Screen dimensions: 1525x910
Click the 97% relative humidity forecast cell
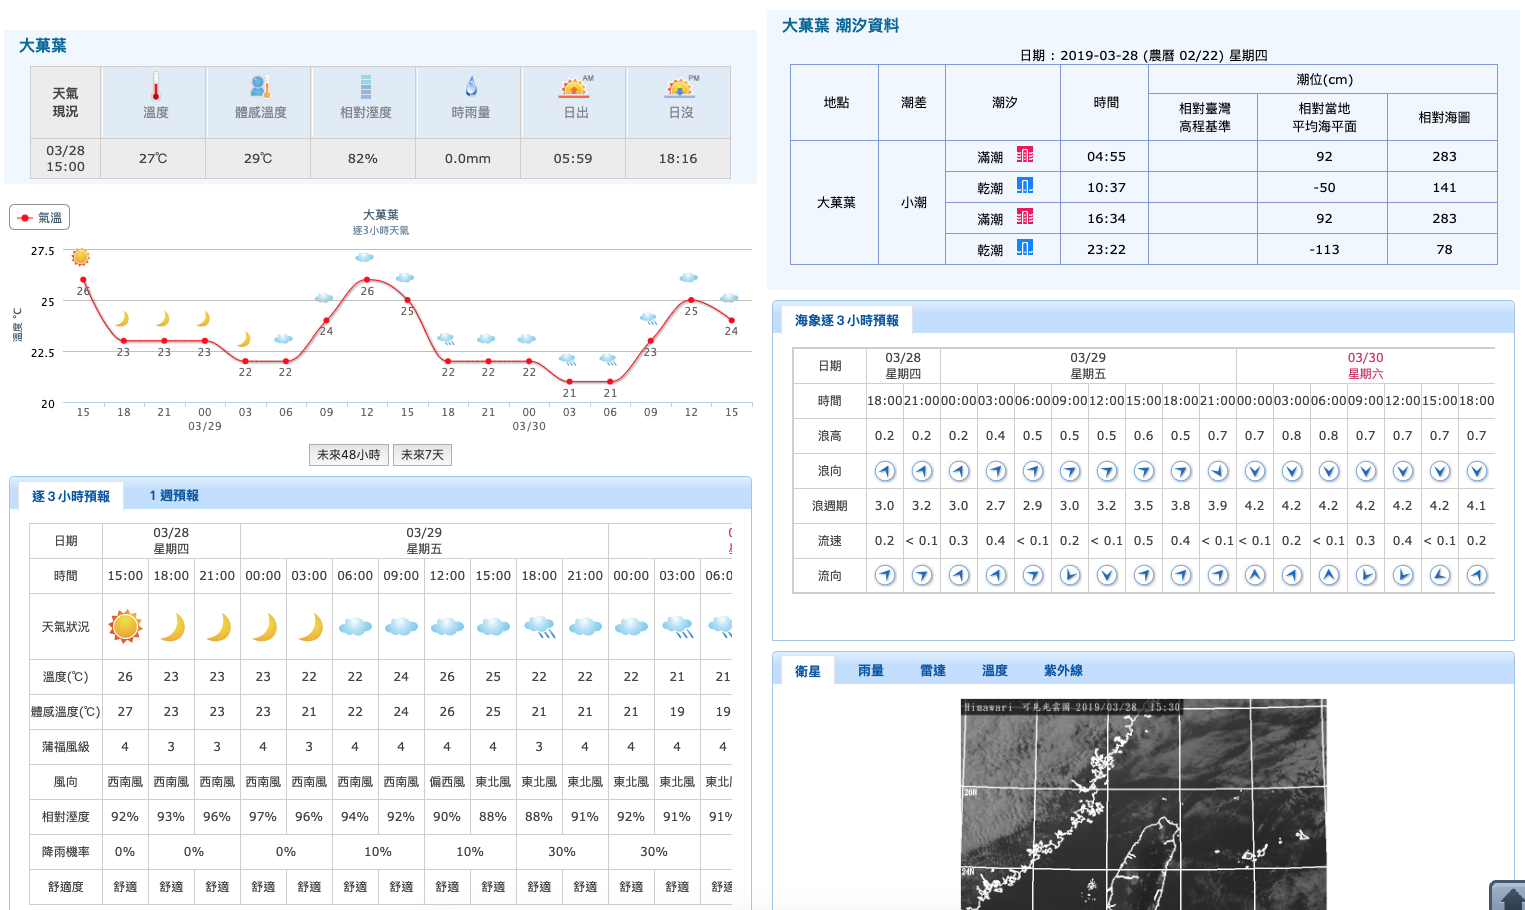pyautogui.click(x=263, y=817)
